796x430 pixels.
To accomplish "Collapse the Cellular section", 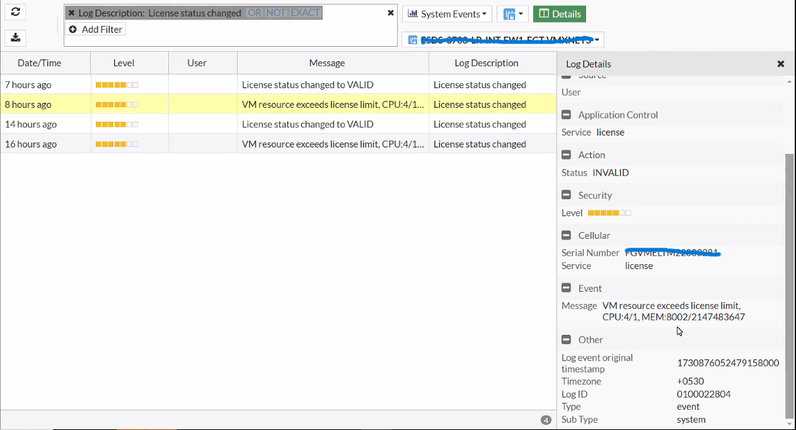I will pyautogui.click(x=566, y=235).
